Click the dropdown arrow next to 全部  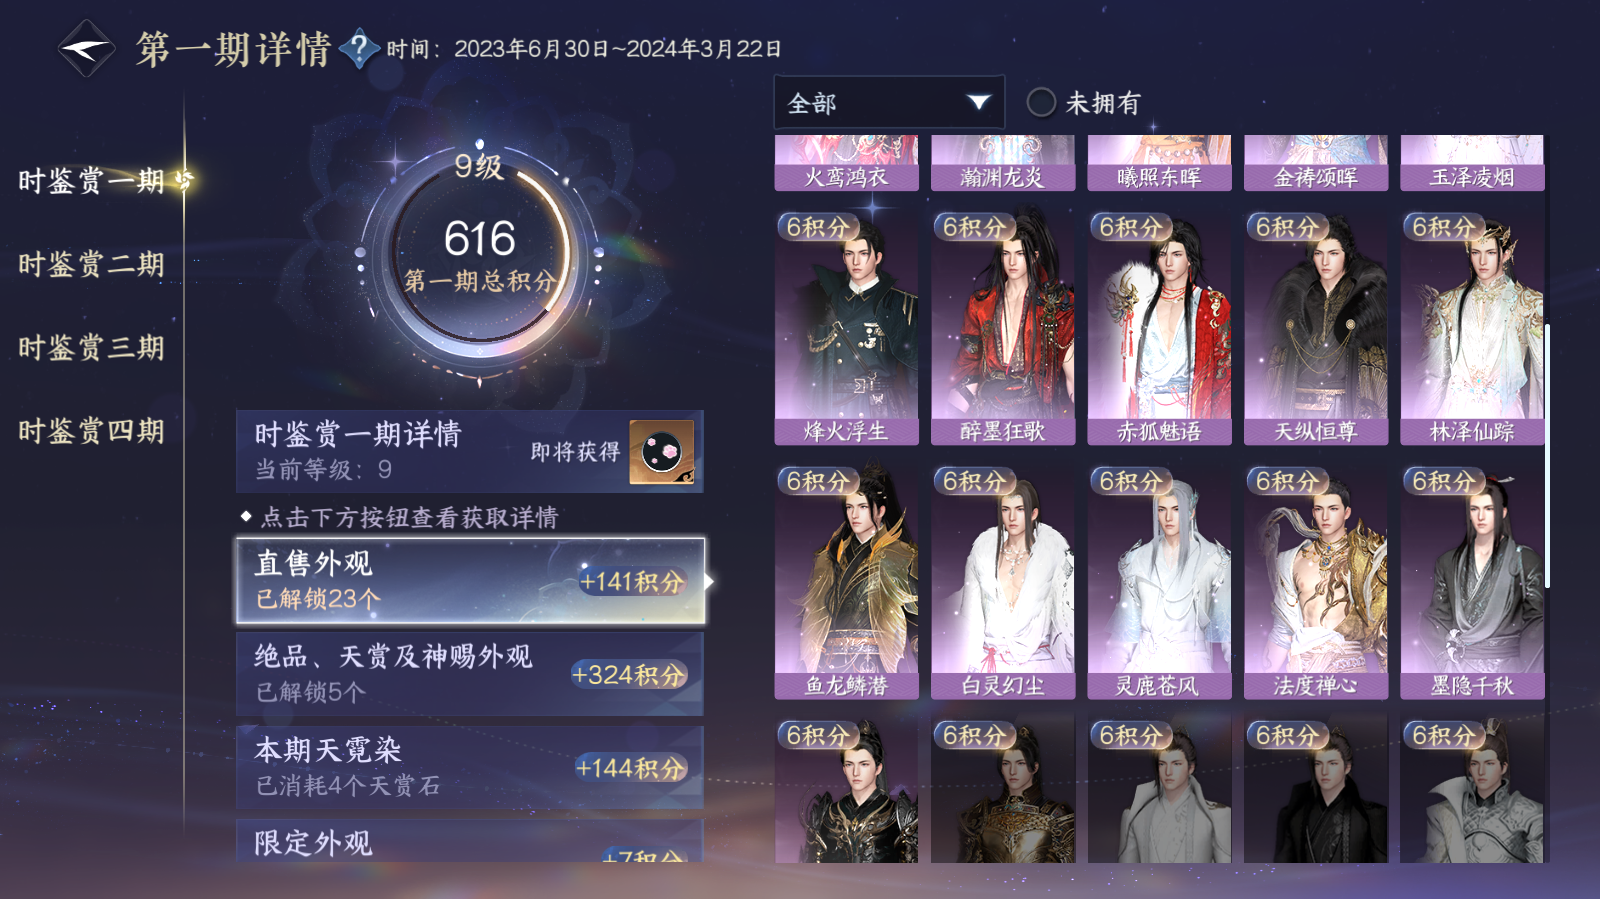click(979, 102)
